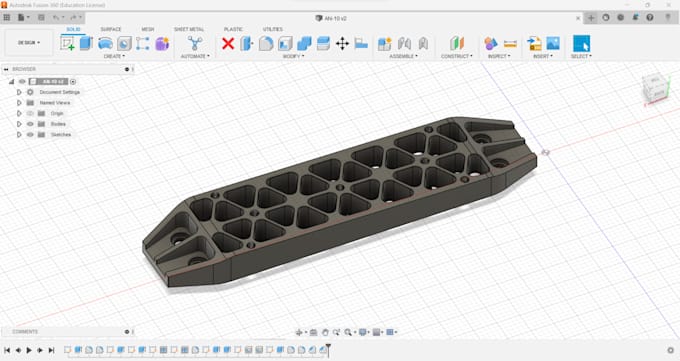
Task: Open the data panel grid icon
Action: (x=7, y=18)
